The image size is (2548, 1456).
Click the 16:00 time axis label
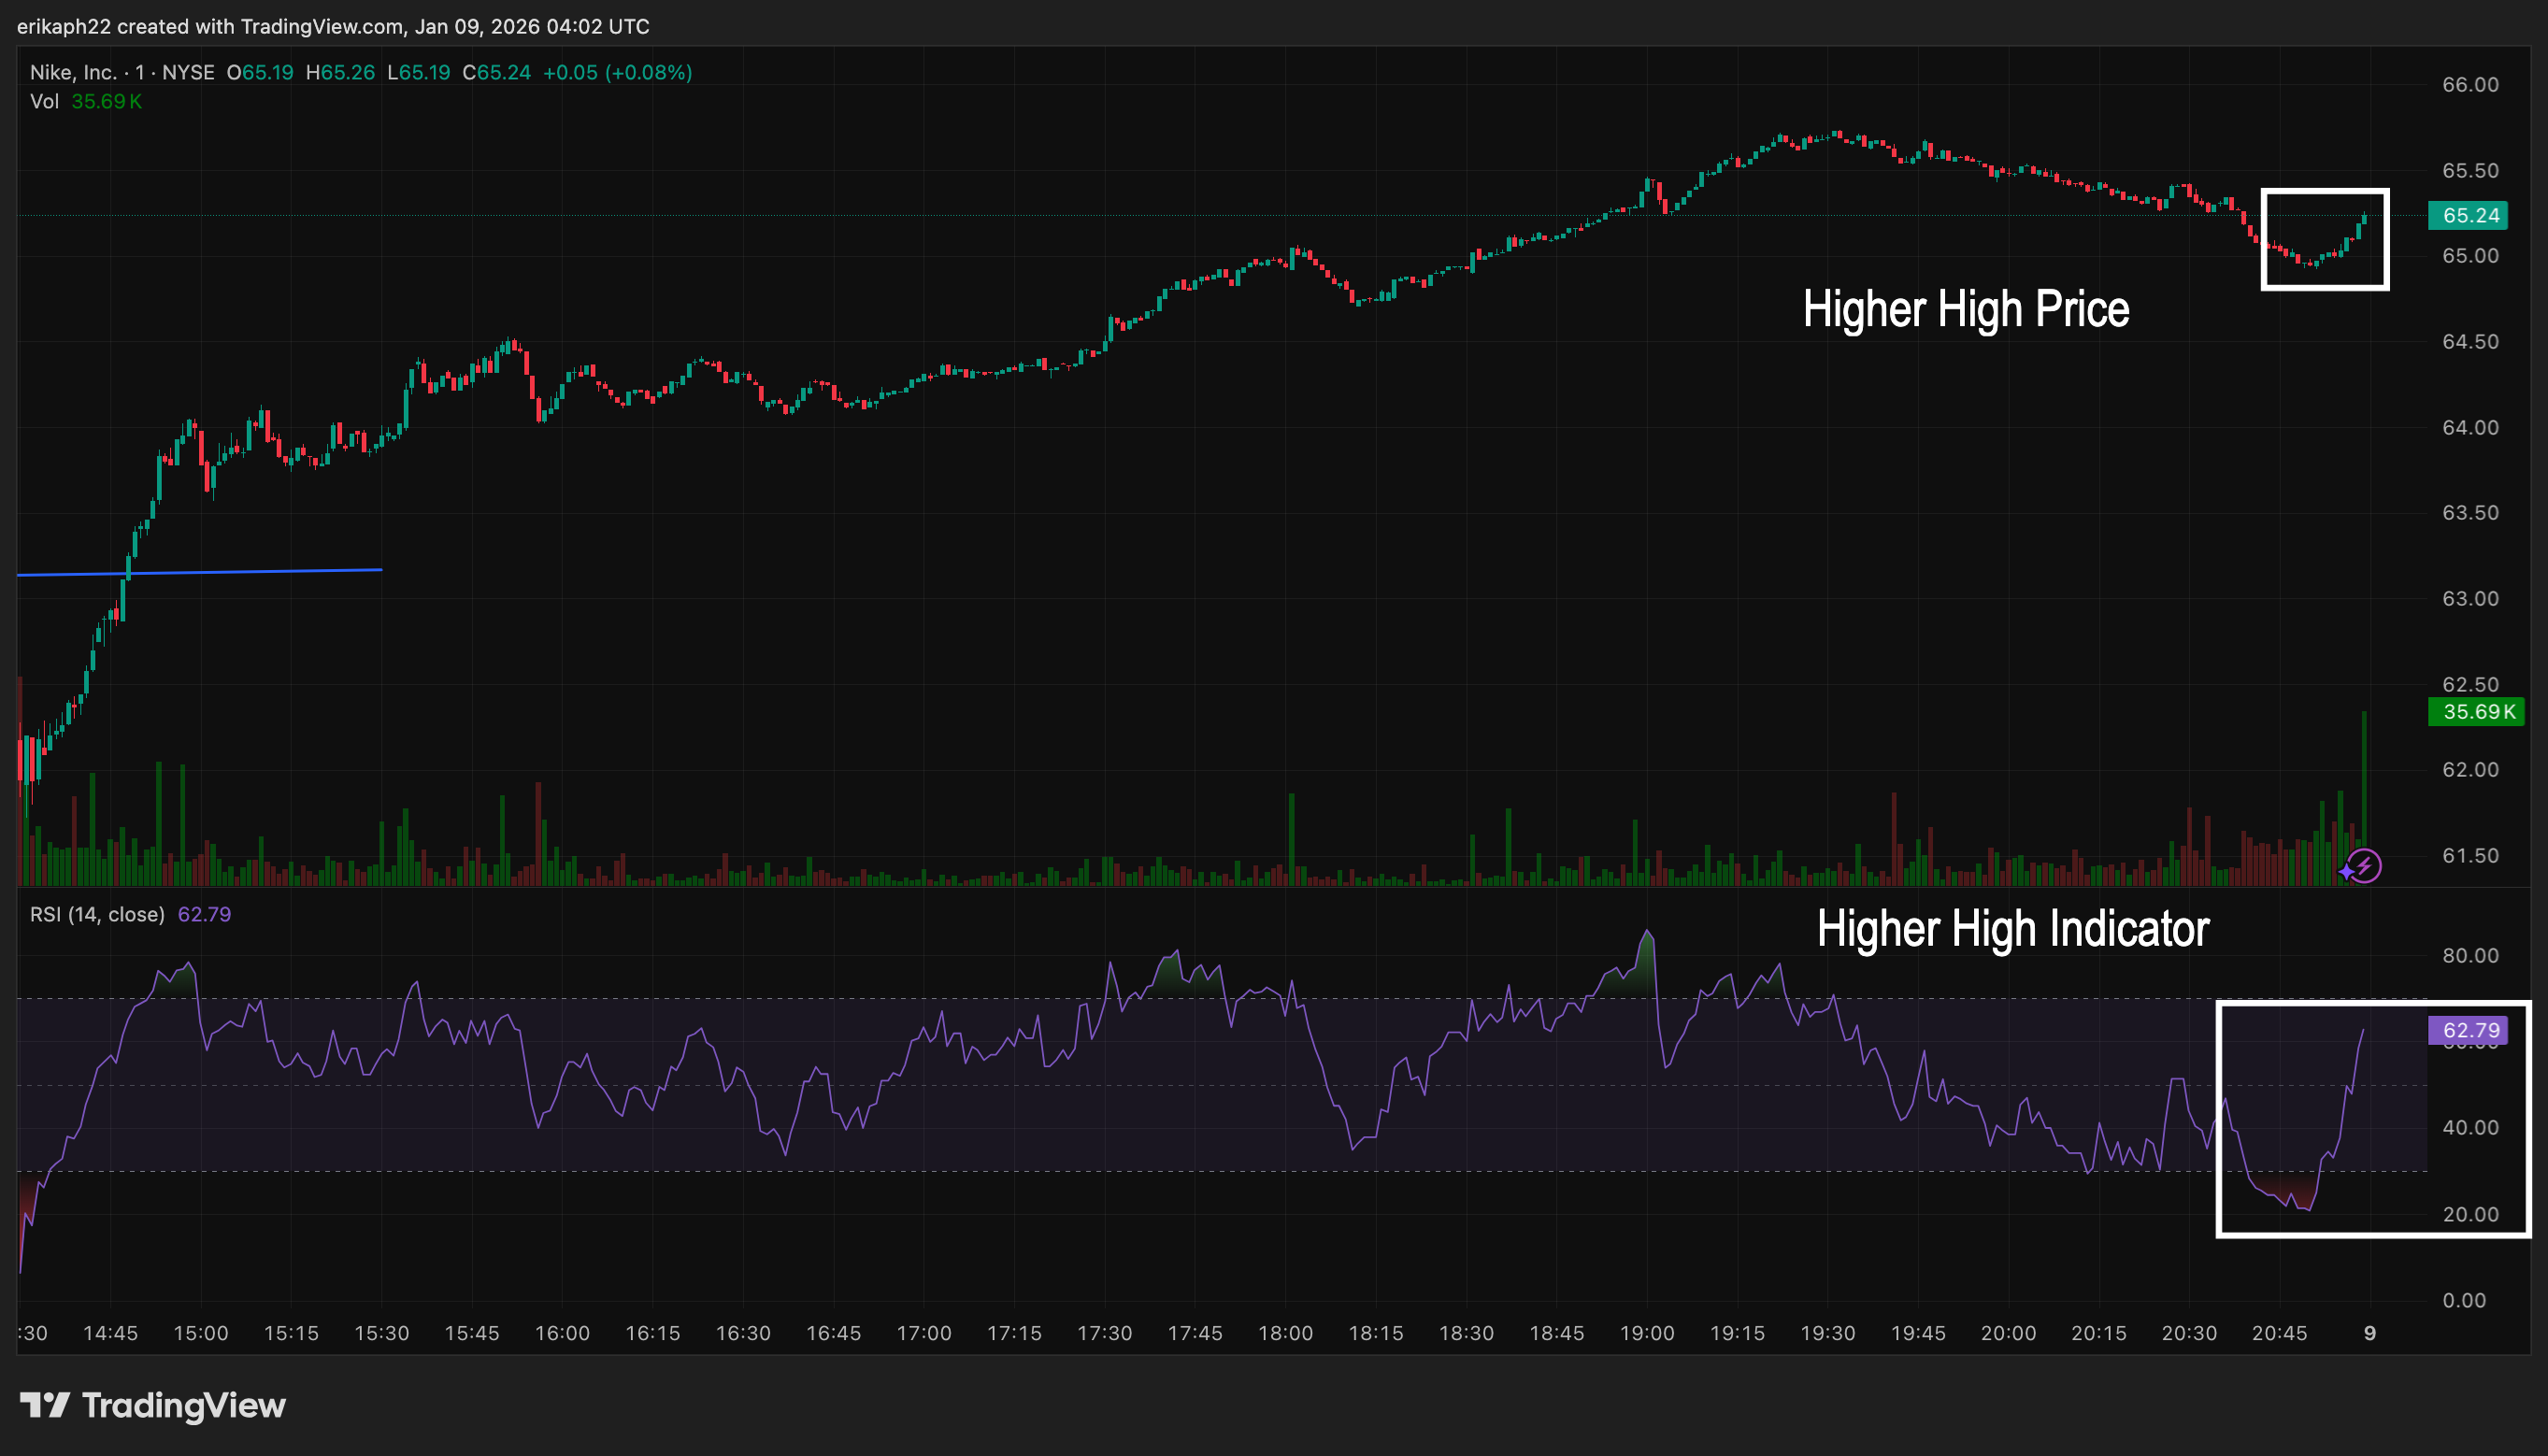(x=562, y=1333)
